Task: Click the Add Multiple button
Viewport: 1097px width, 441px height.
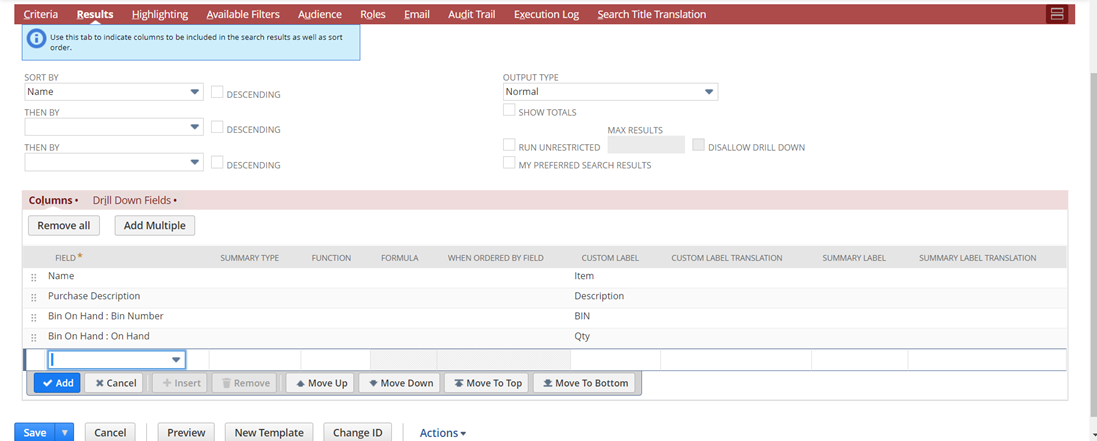Action: 155,225
